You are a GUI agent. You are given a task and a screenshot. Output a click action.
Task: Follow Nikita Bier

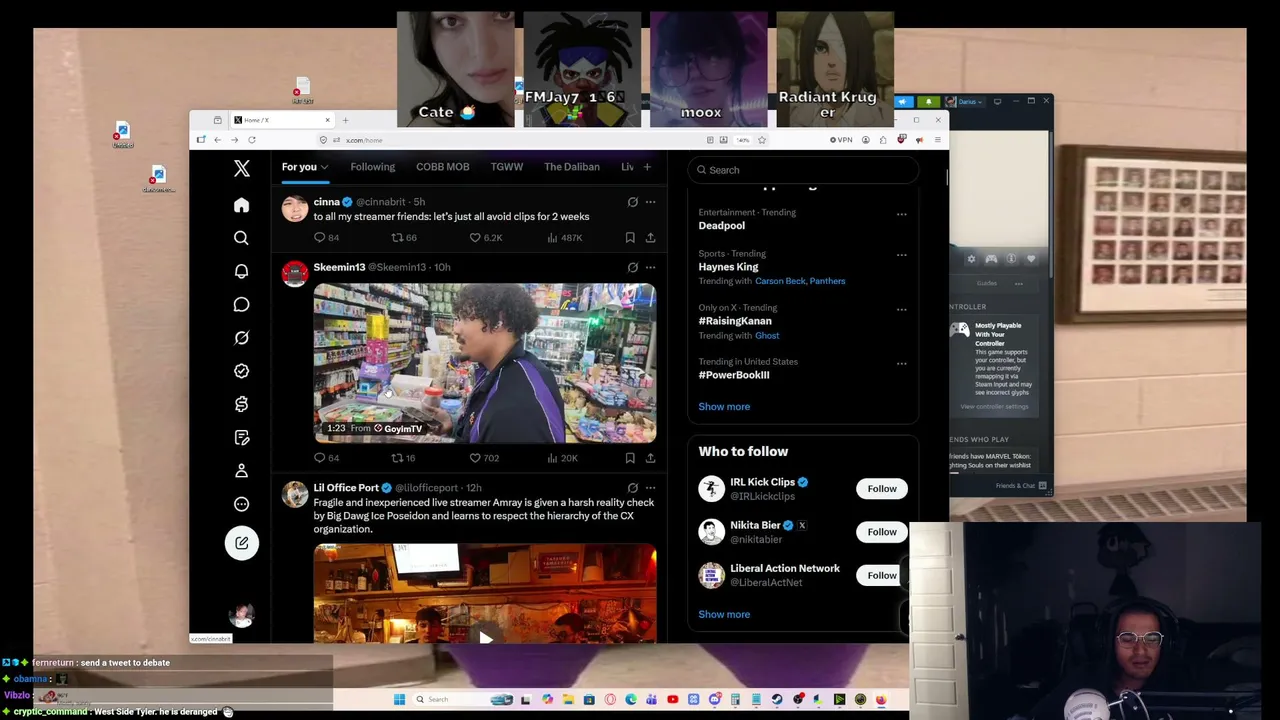click(882, 532)
